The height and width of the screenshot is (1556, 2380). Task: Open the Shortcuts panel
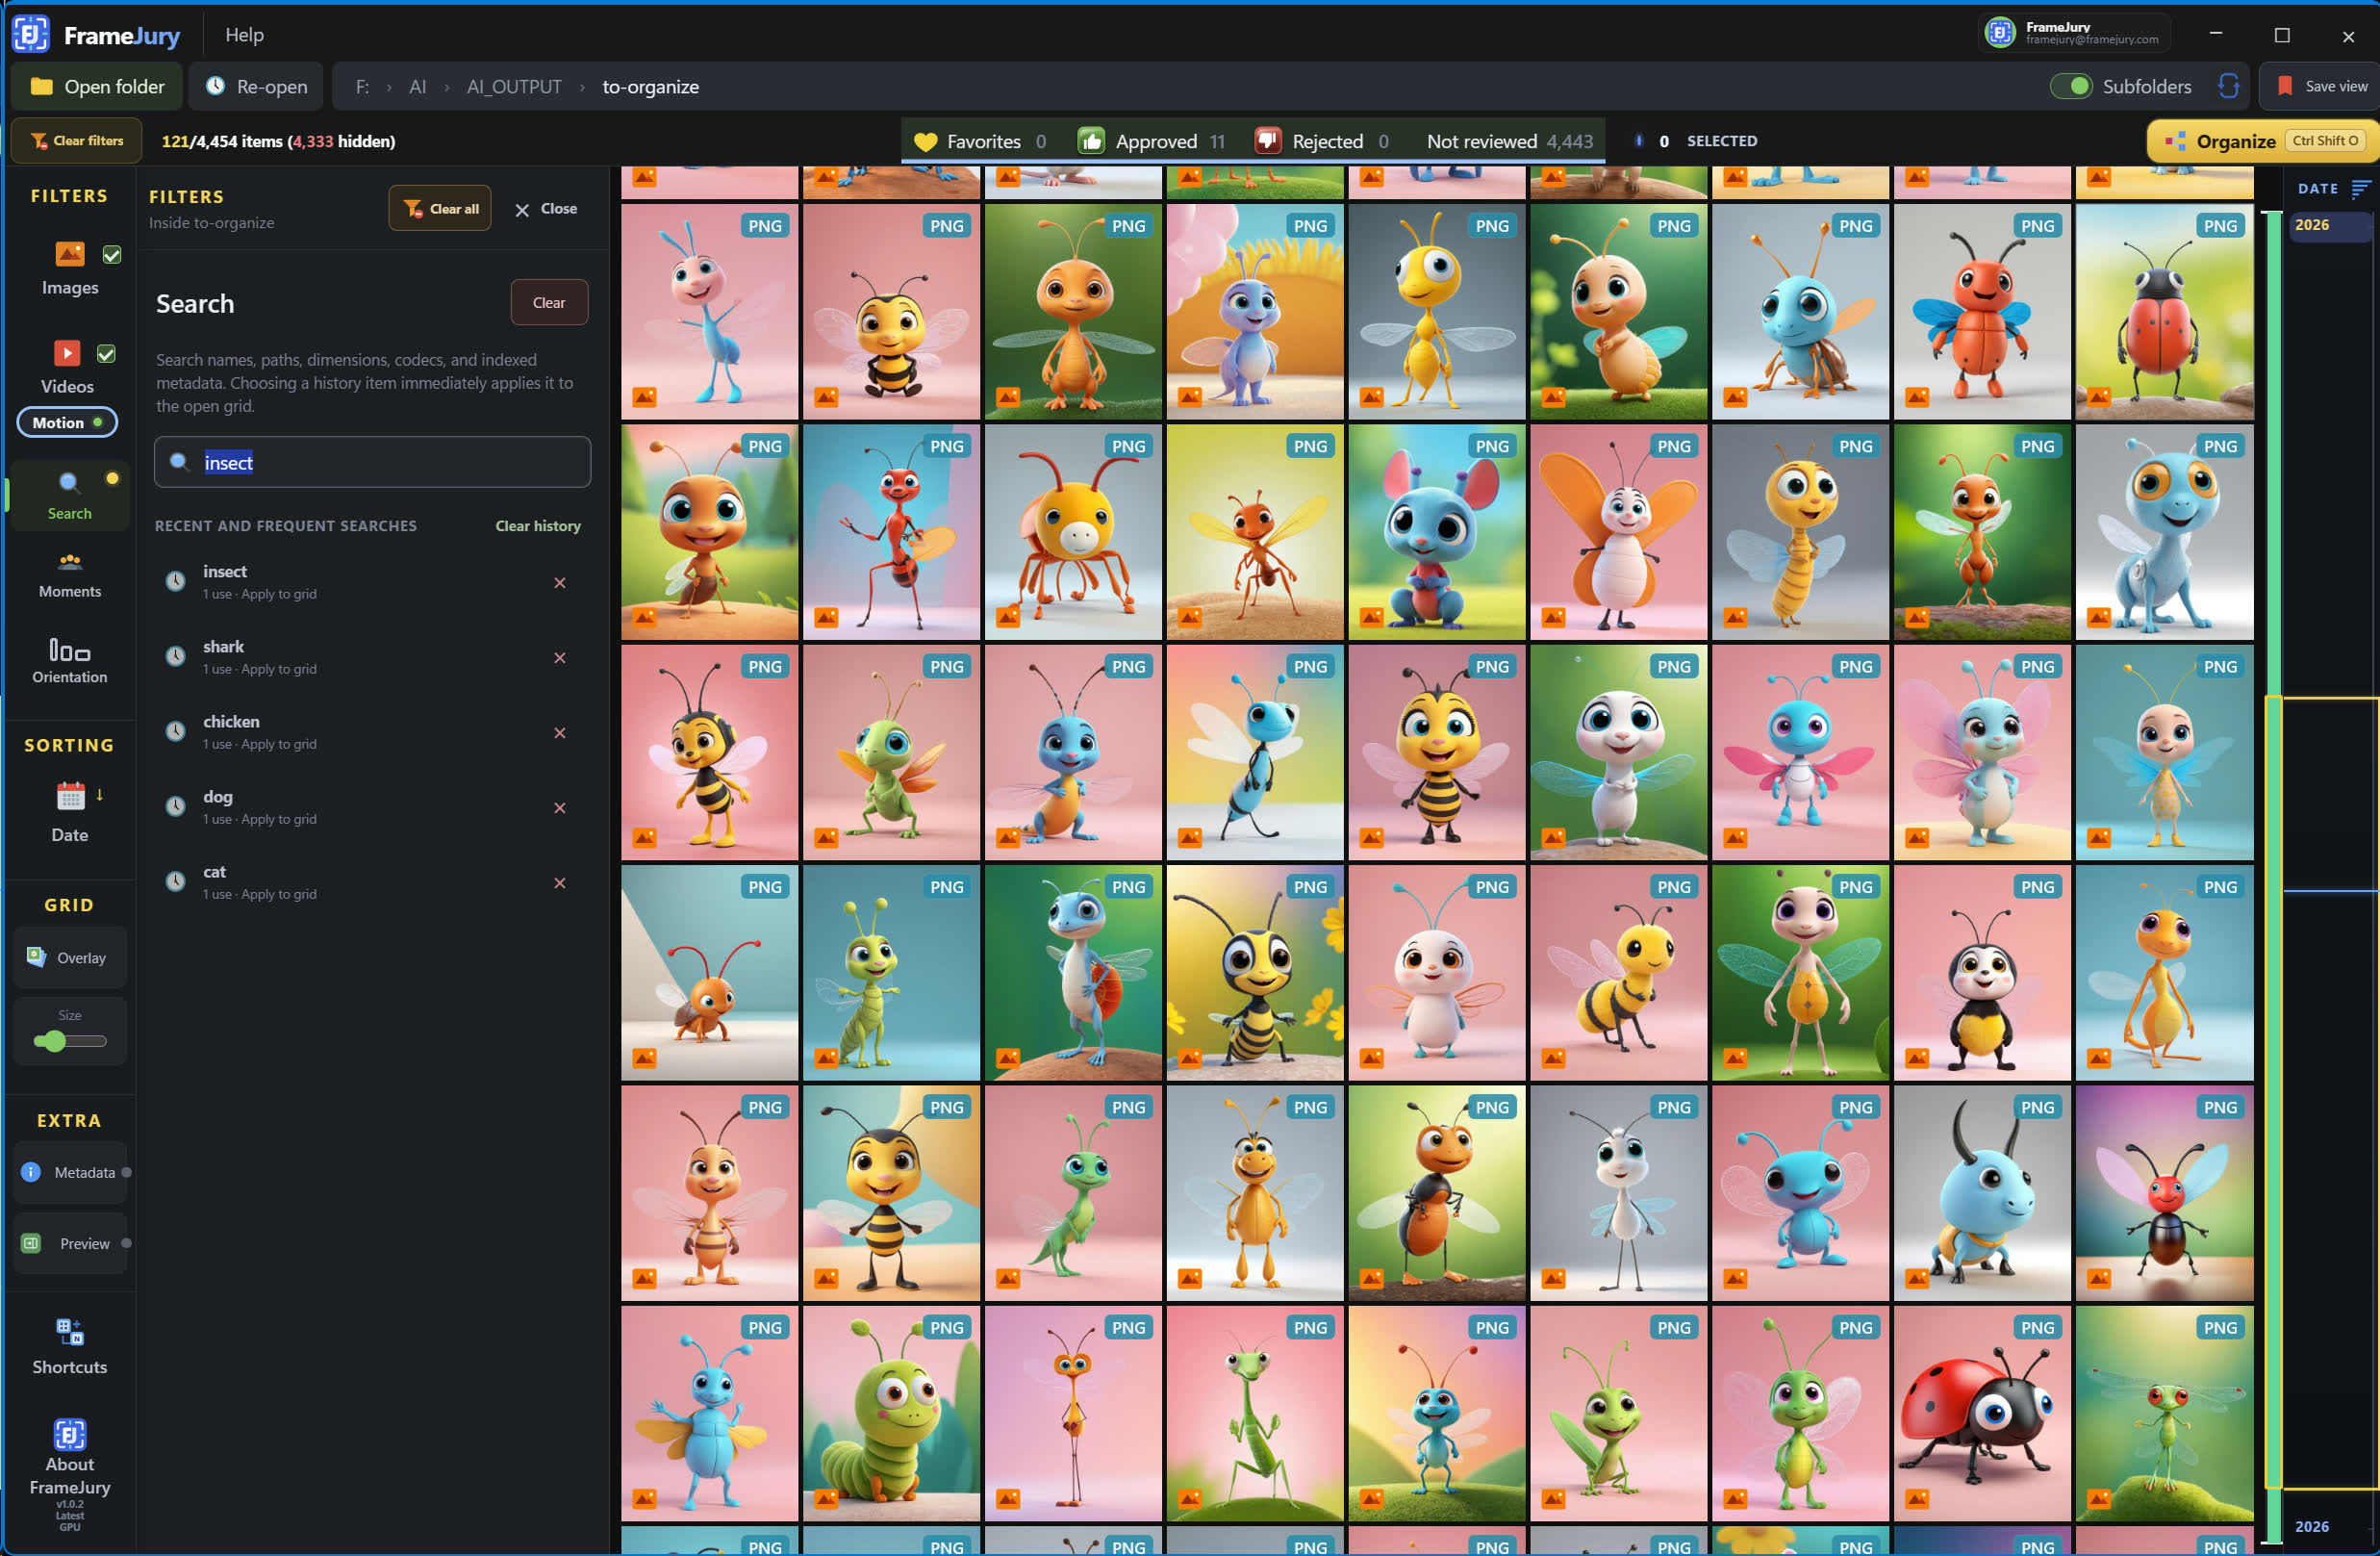[69, 1346]
